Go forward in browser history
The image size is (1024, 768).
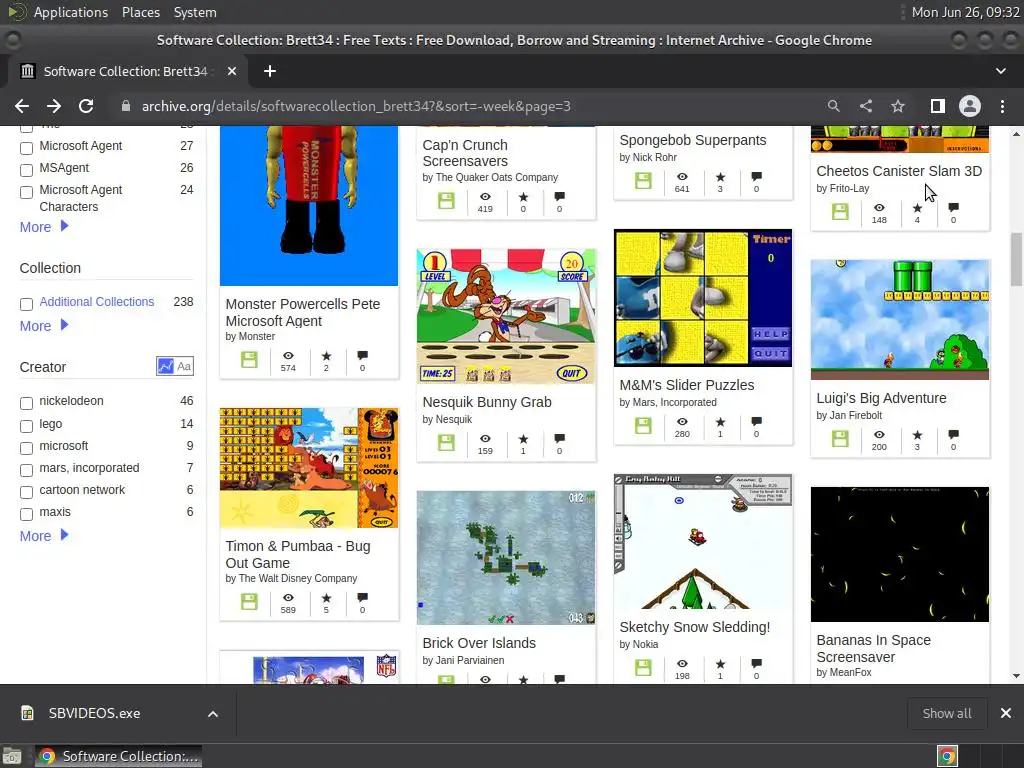54,106
